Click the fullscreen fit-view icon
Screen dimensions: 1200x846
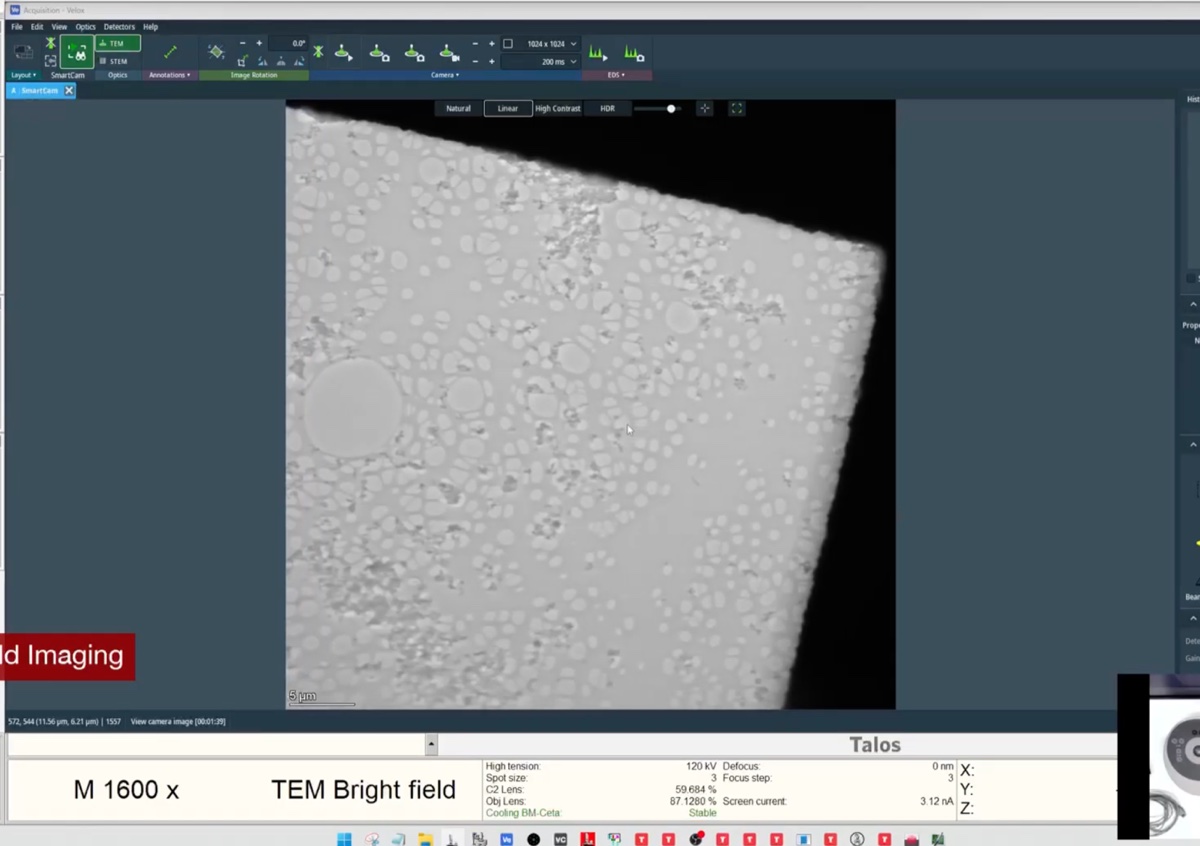[737, 108]
